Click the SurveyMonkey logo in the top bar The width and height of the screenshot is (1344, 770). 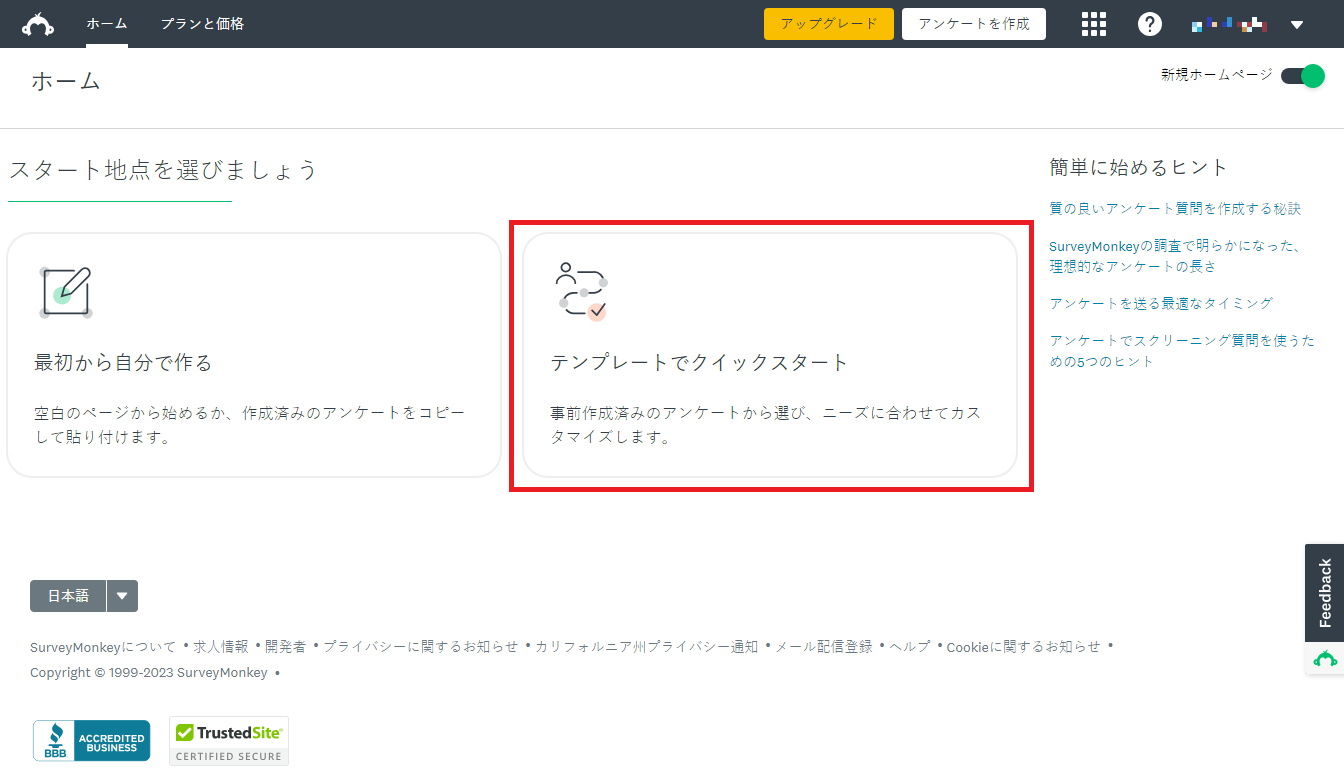click(39, 22)
